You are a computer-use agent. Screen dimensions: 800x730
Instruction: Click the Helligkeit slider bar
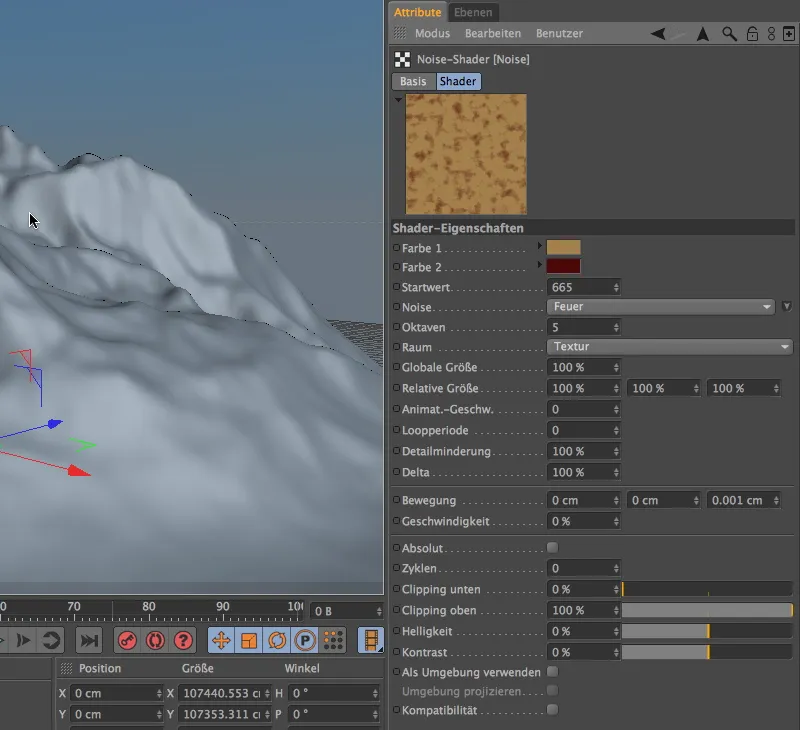tap(707, 631)
